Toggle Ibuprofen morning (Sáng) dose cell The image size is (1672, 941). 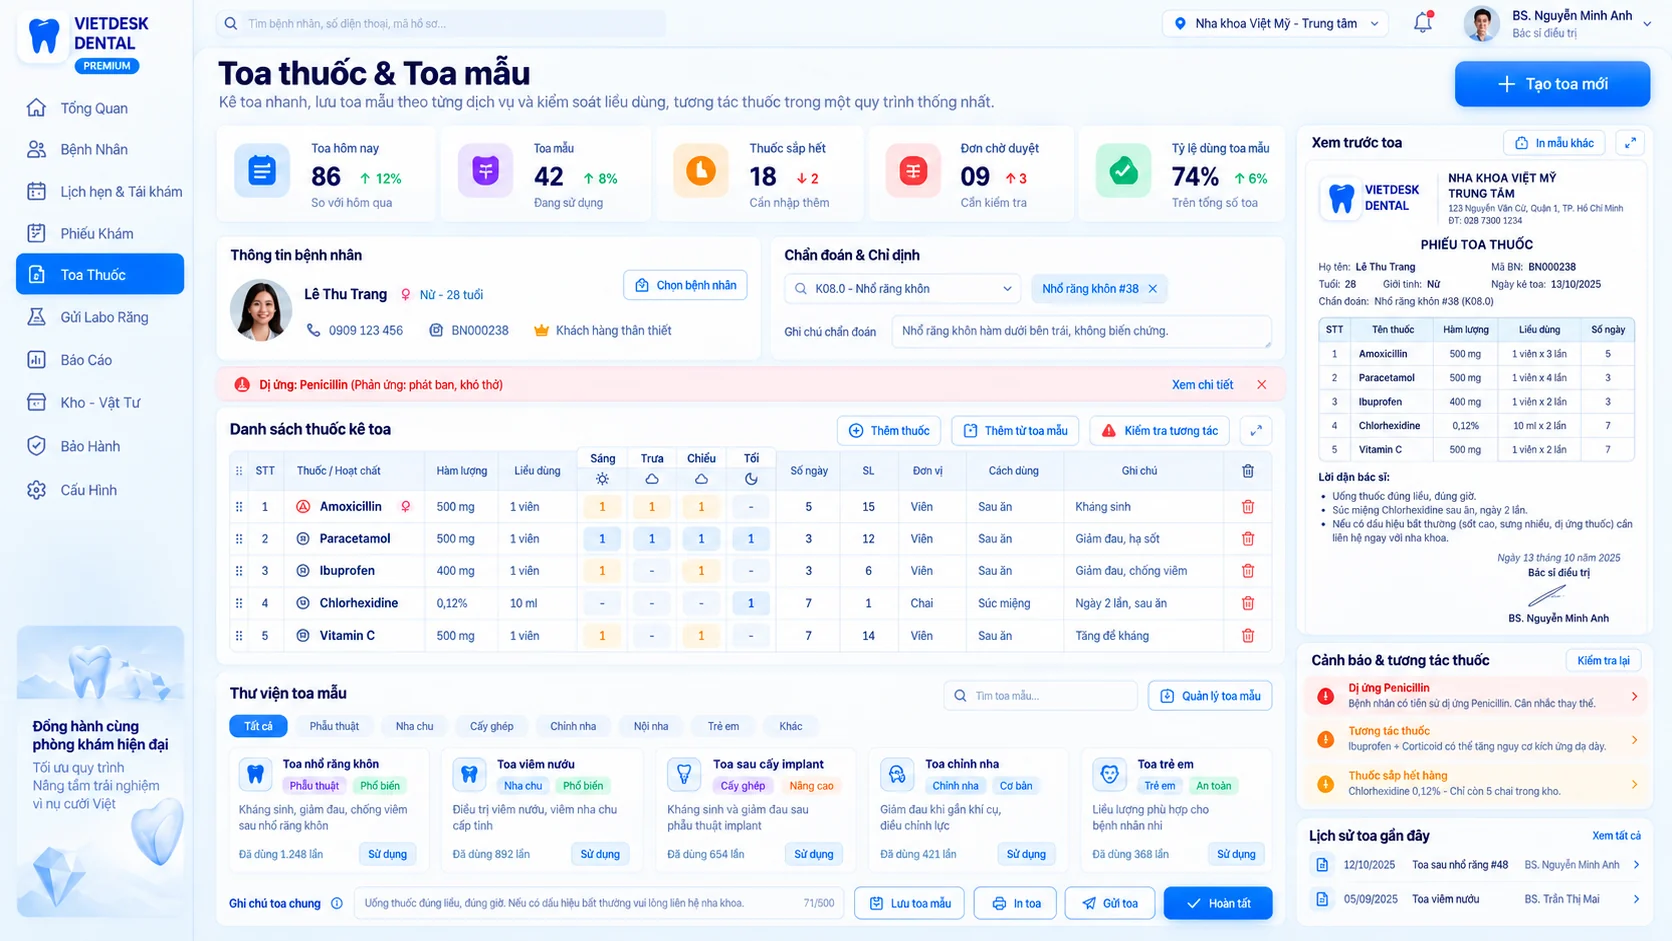[x=602, y=571]
